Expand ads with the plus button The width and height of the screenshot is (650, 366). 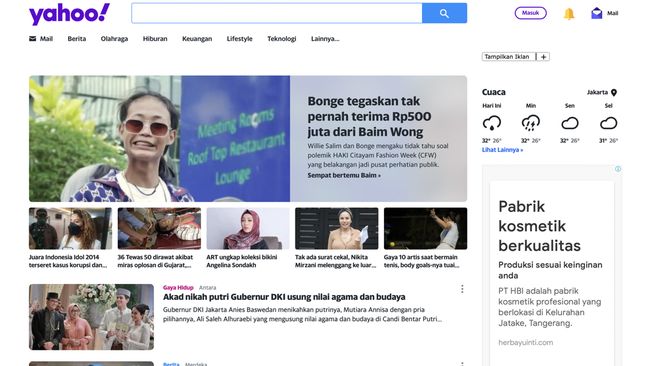(x=543, y=57)
